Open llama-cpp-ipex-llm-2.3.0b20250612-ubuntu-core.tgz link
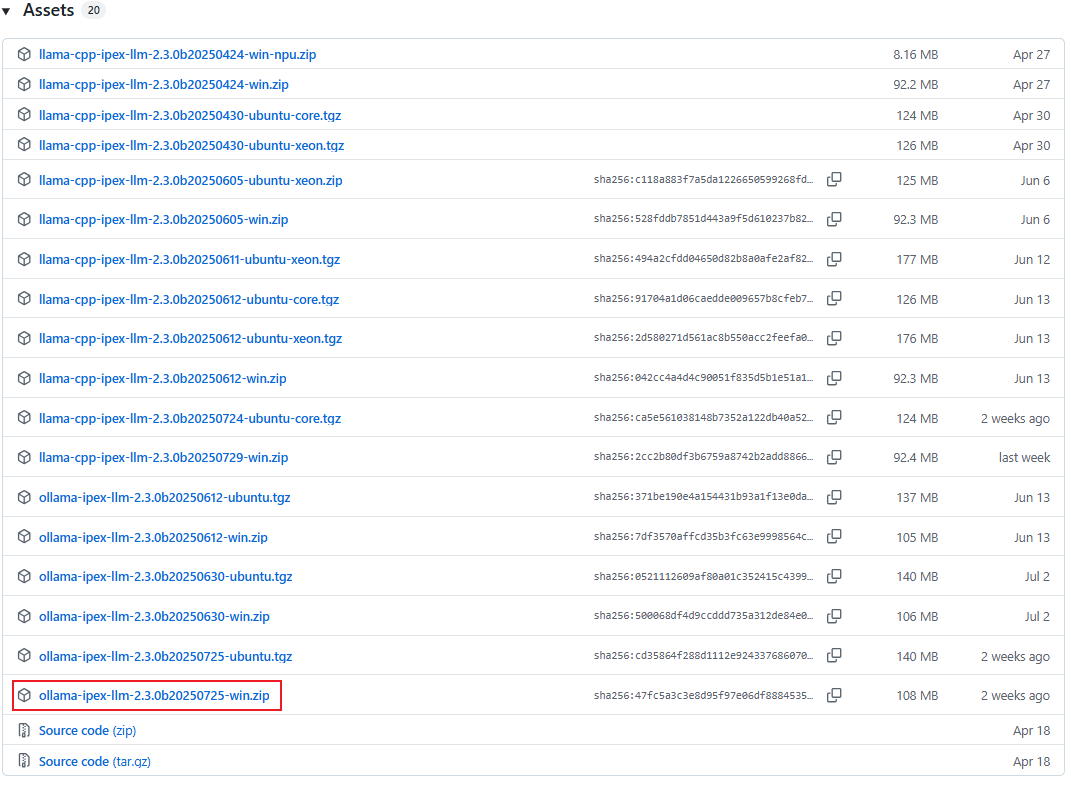 pos(189,299)
